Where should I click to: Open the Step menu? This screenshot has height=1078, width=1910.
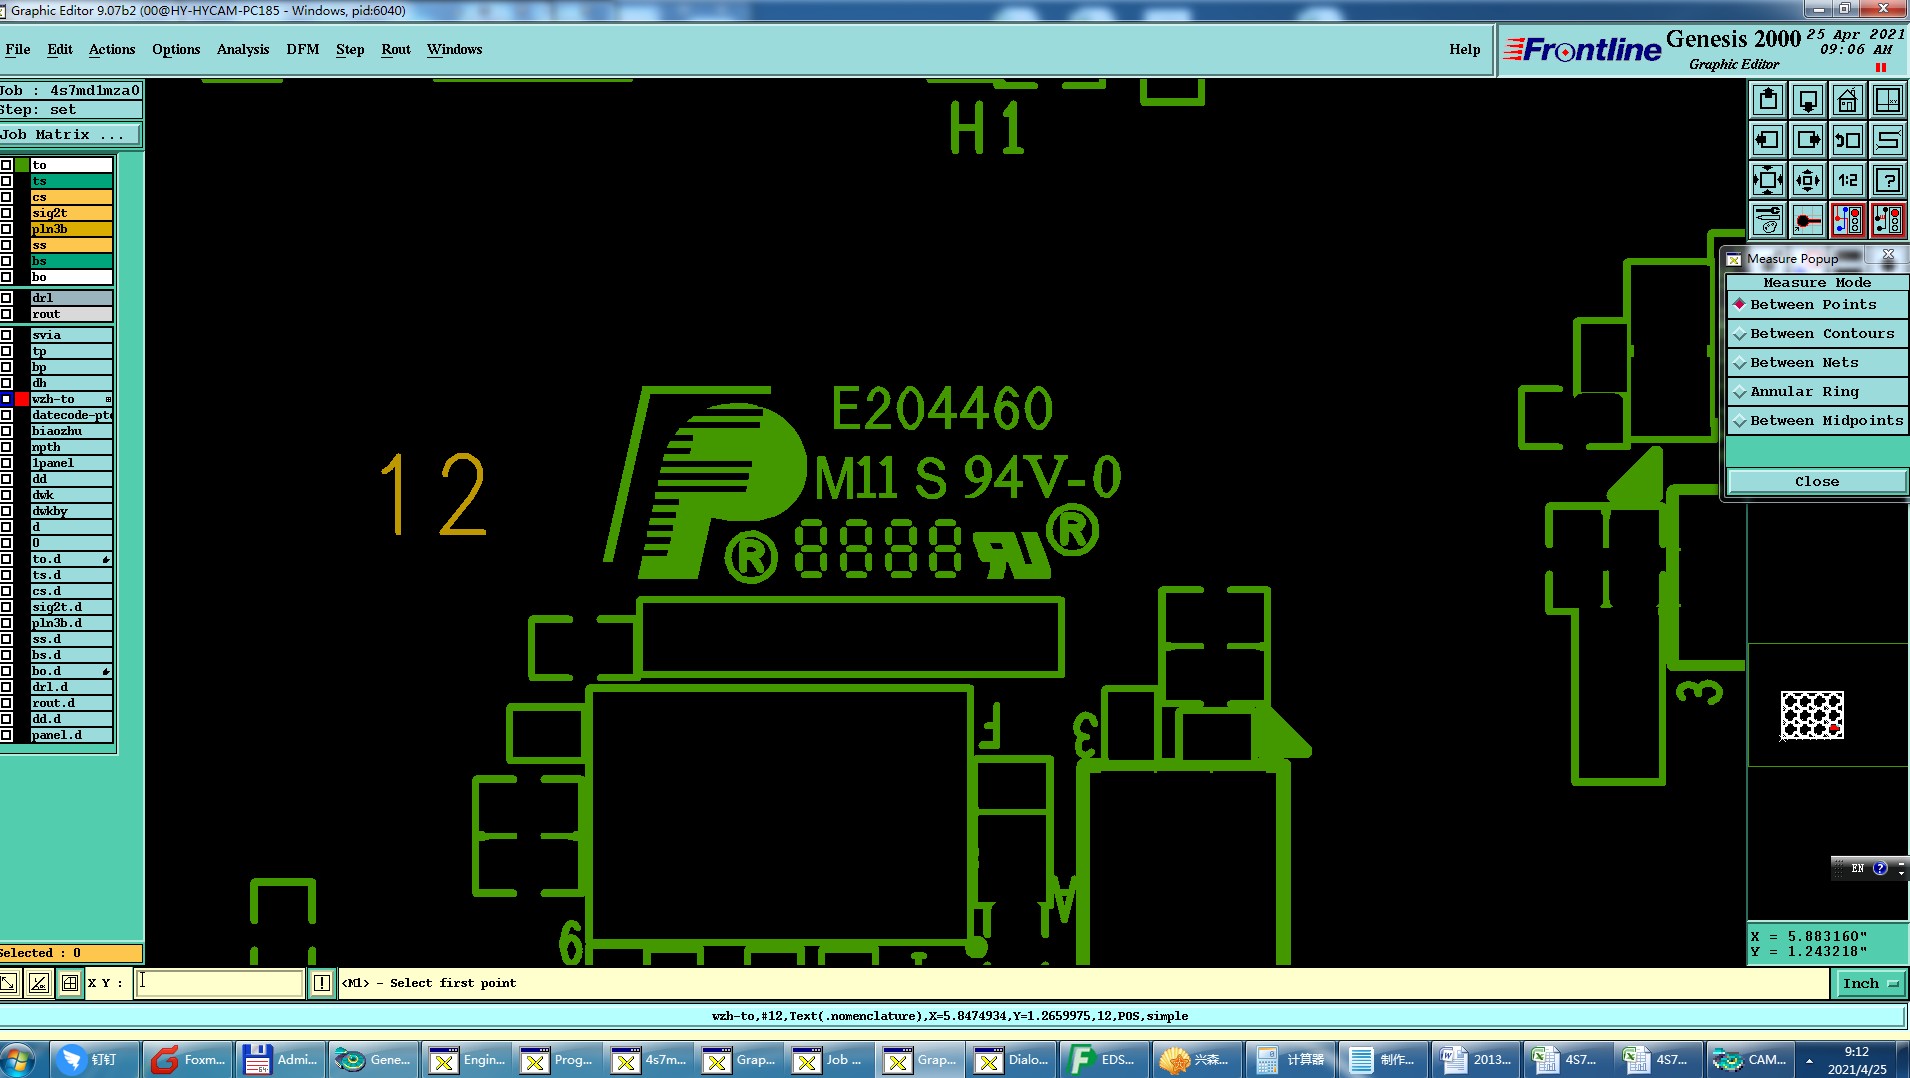(350, 49)
